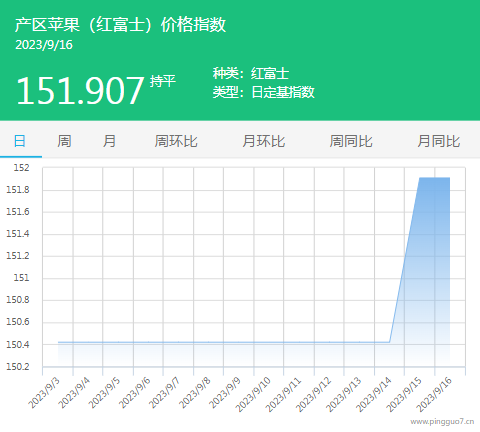Click the 2023/9/10 axis date label
This screenshot has height=432, width=480.
tap(253, 395)
